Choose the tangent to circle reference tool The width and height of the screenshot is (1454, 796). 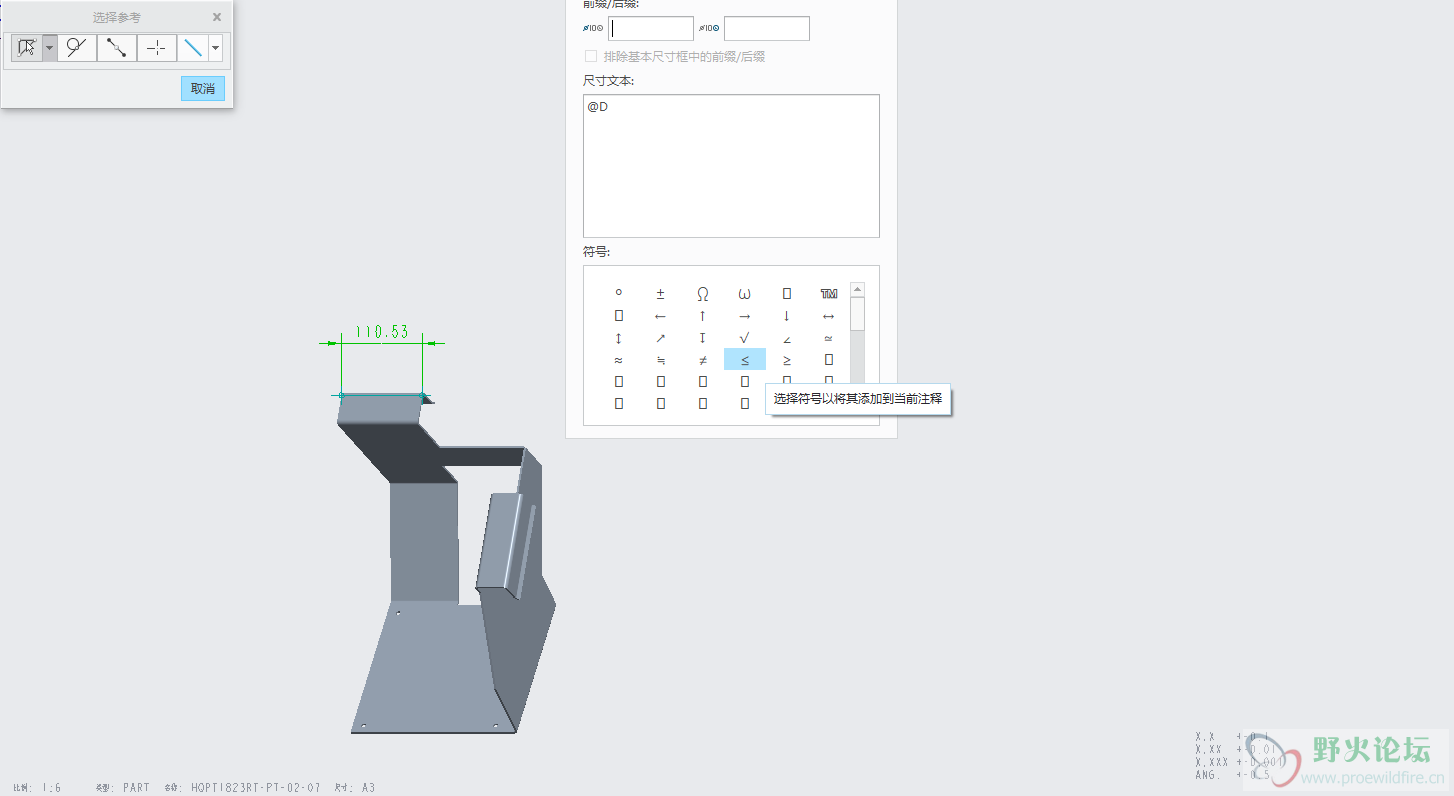[x=77, y=47]
